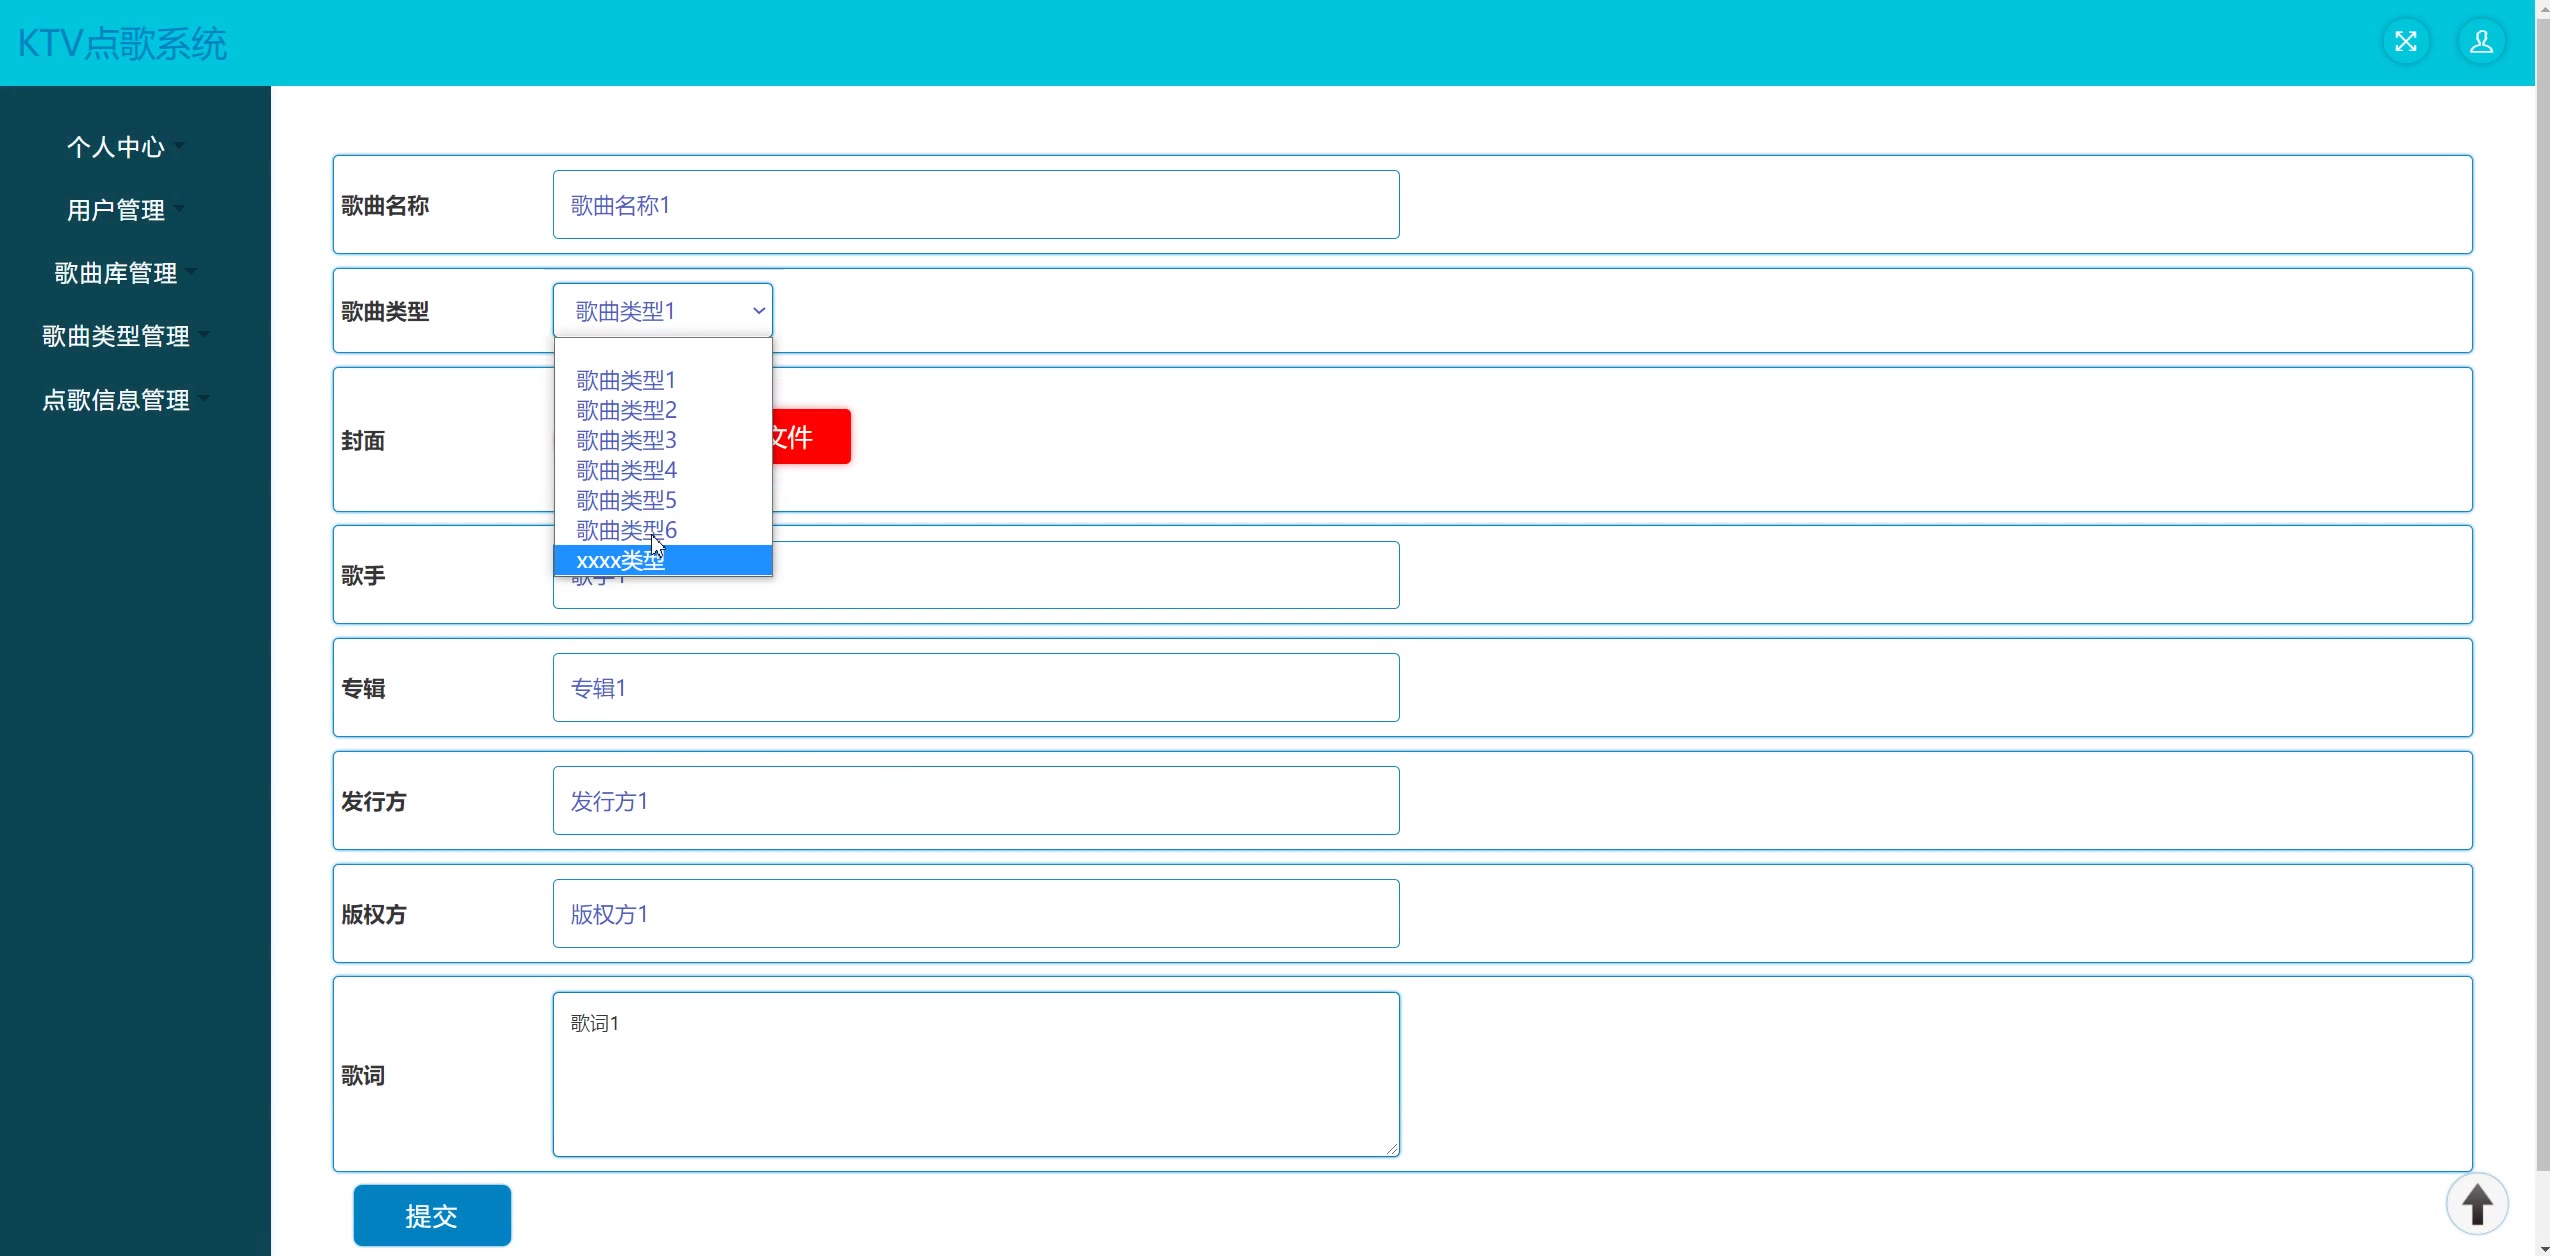The width and height of the screenshot is (2550, 1256).
Task: Choose 歌曲类型3 option in the list
Action: [627, 440]
